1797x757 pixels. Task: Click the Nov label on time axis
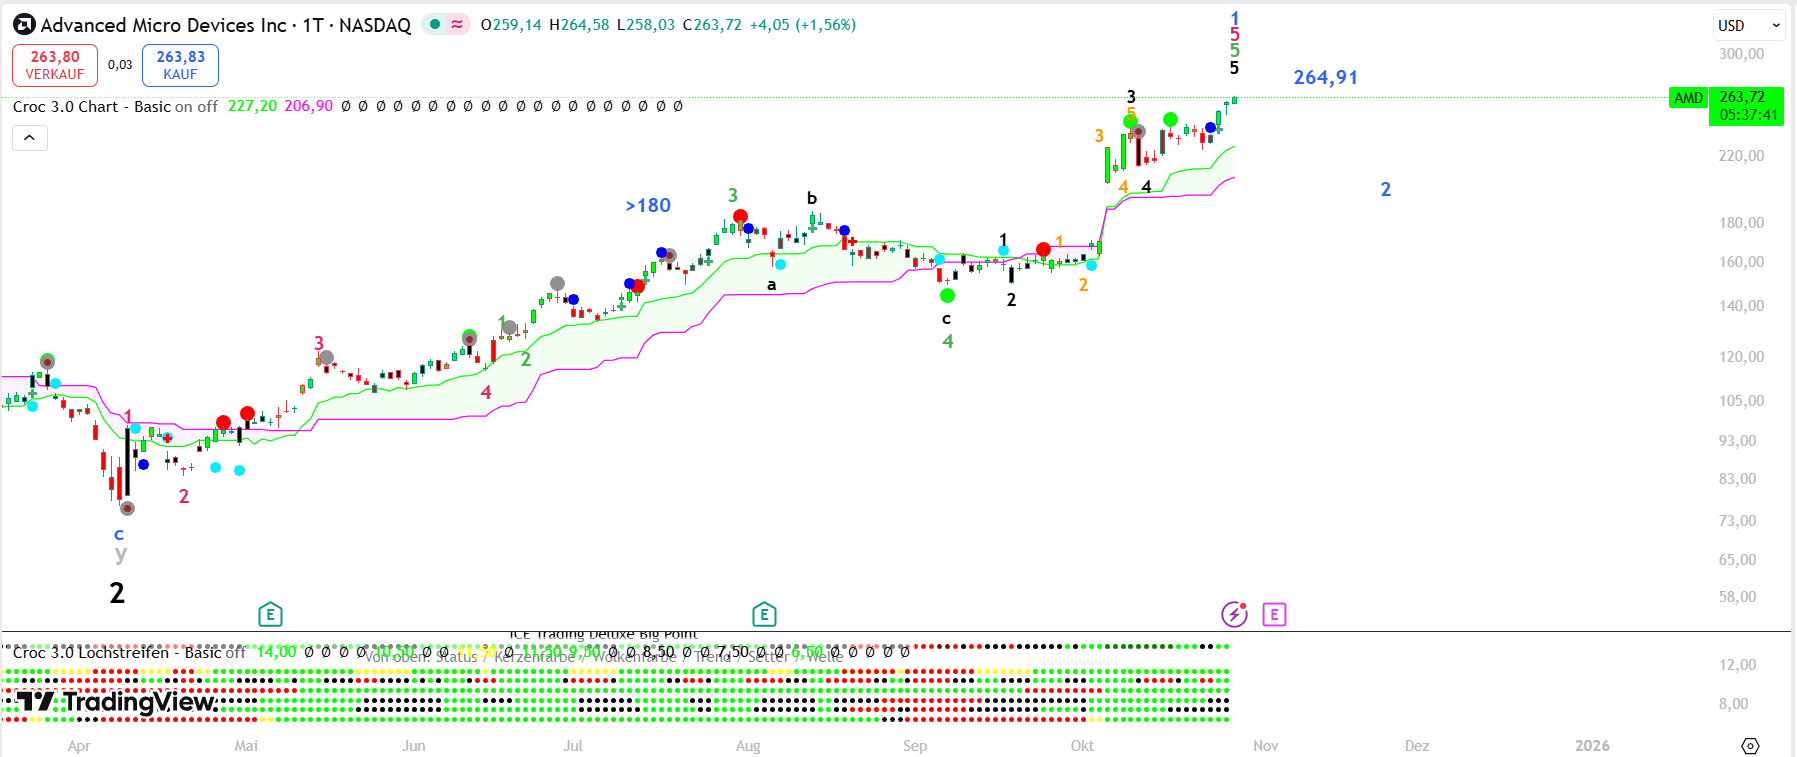tap(1265, 746)
